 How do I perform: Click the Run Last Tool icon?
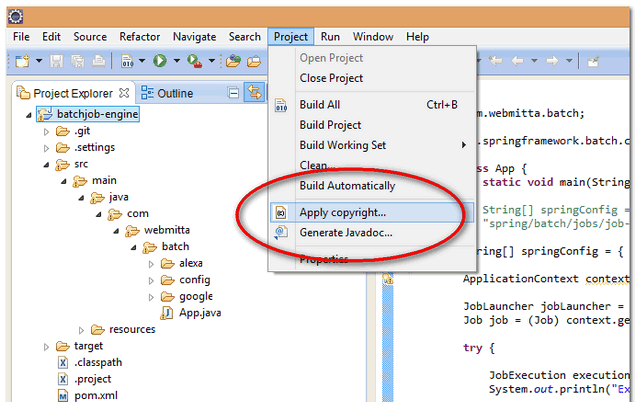194,61
